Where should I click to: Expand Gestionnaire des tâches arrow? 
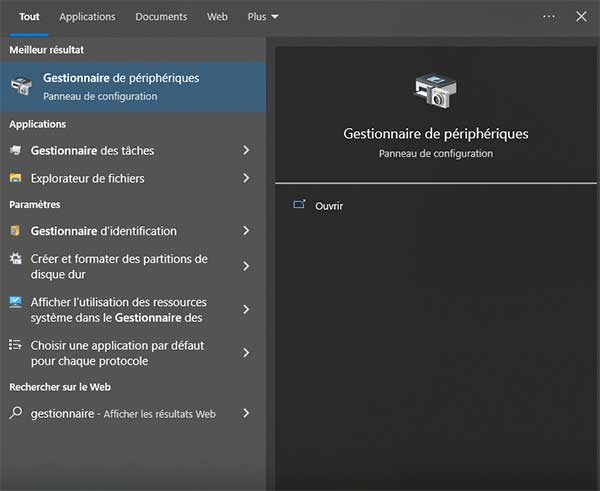246,150
